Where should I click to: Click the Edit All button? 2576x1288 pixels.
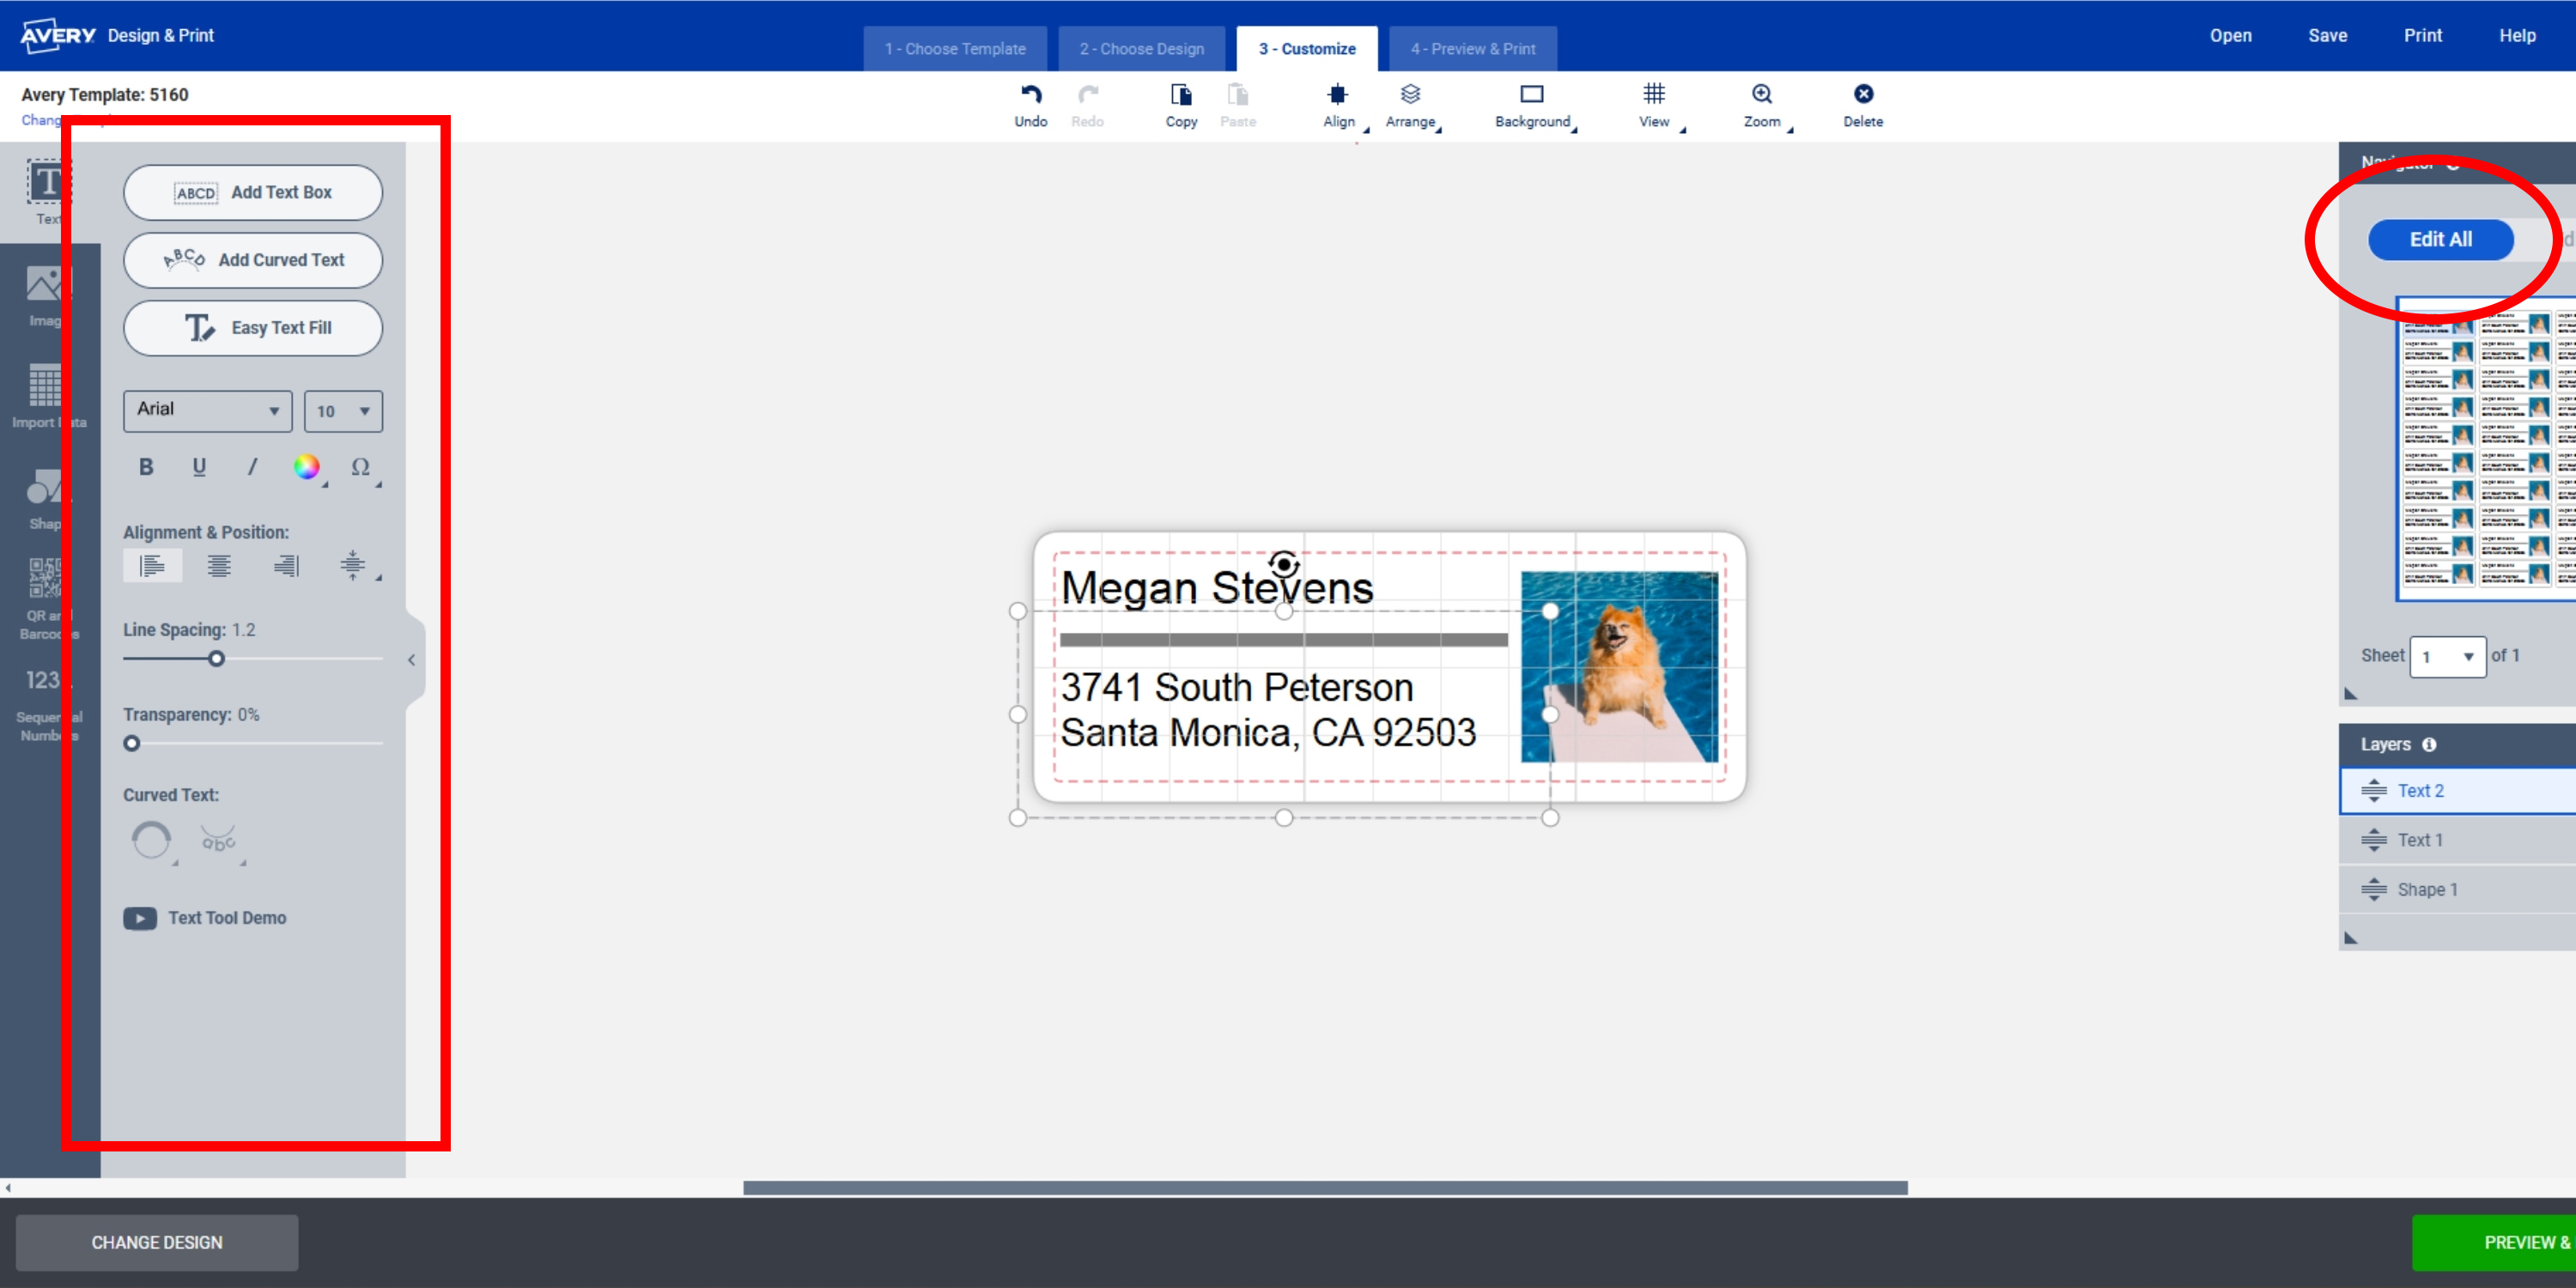click(x=2440, y=240)
